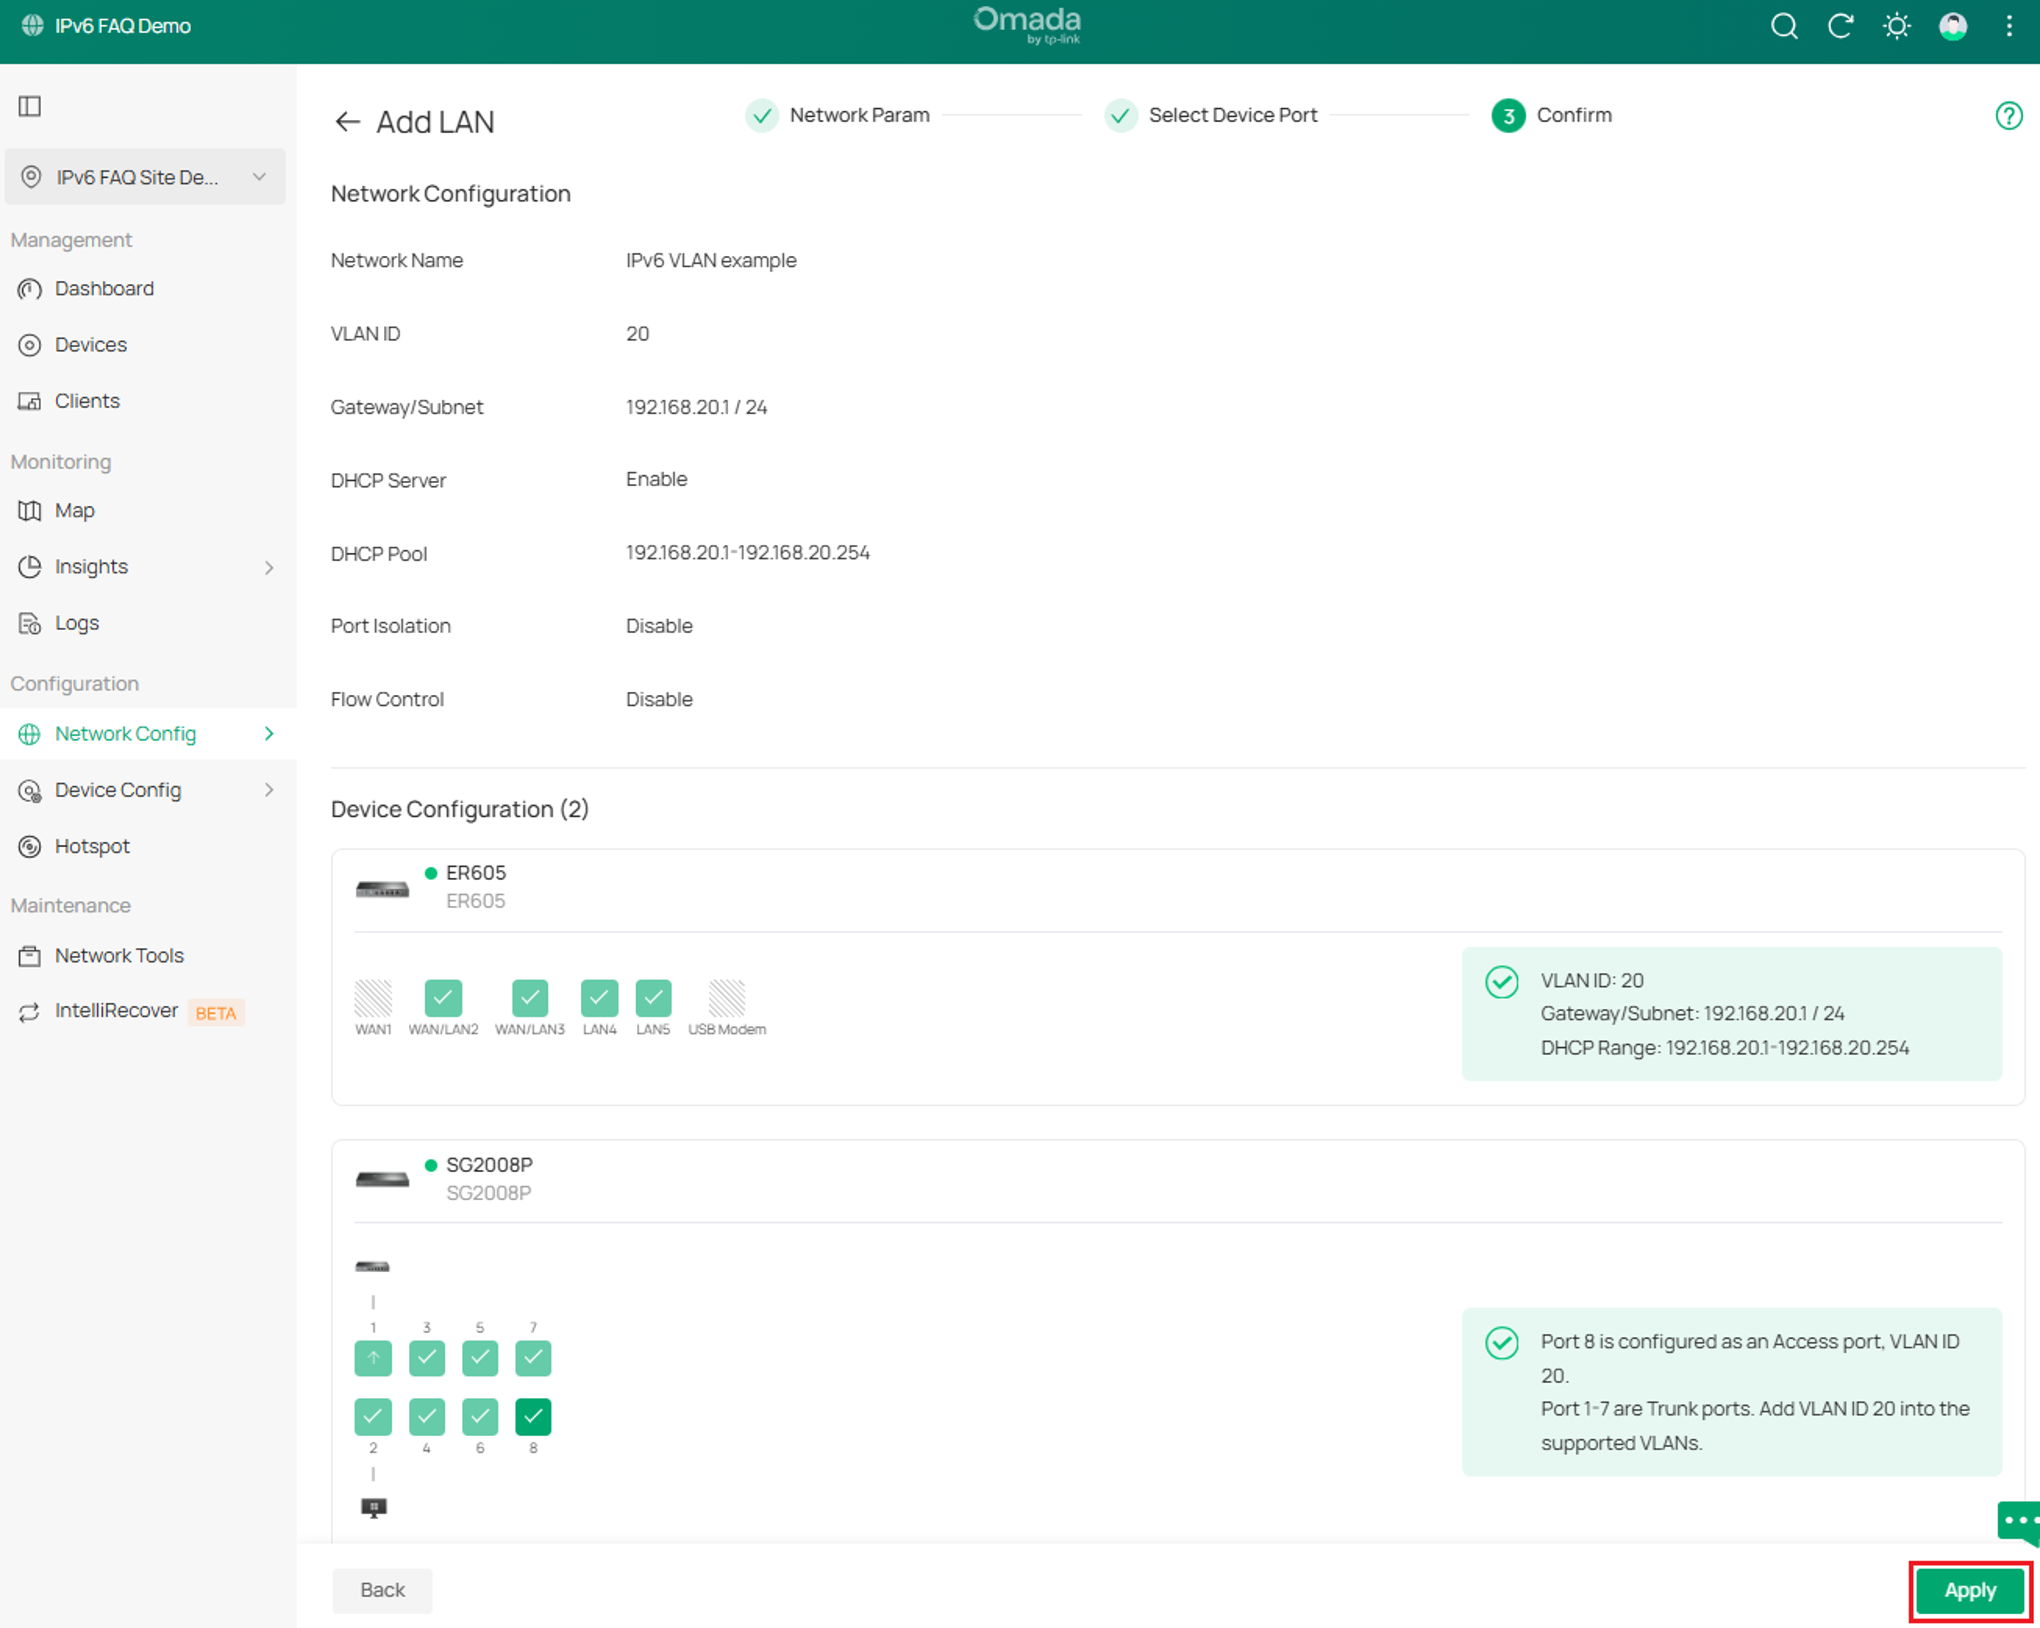Screen dimensions: 2040x1628
Task: Click the IPv6 FAQ Demo title text
Action: (x=123, y=26)
